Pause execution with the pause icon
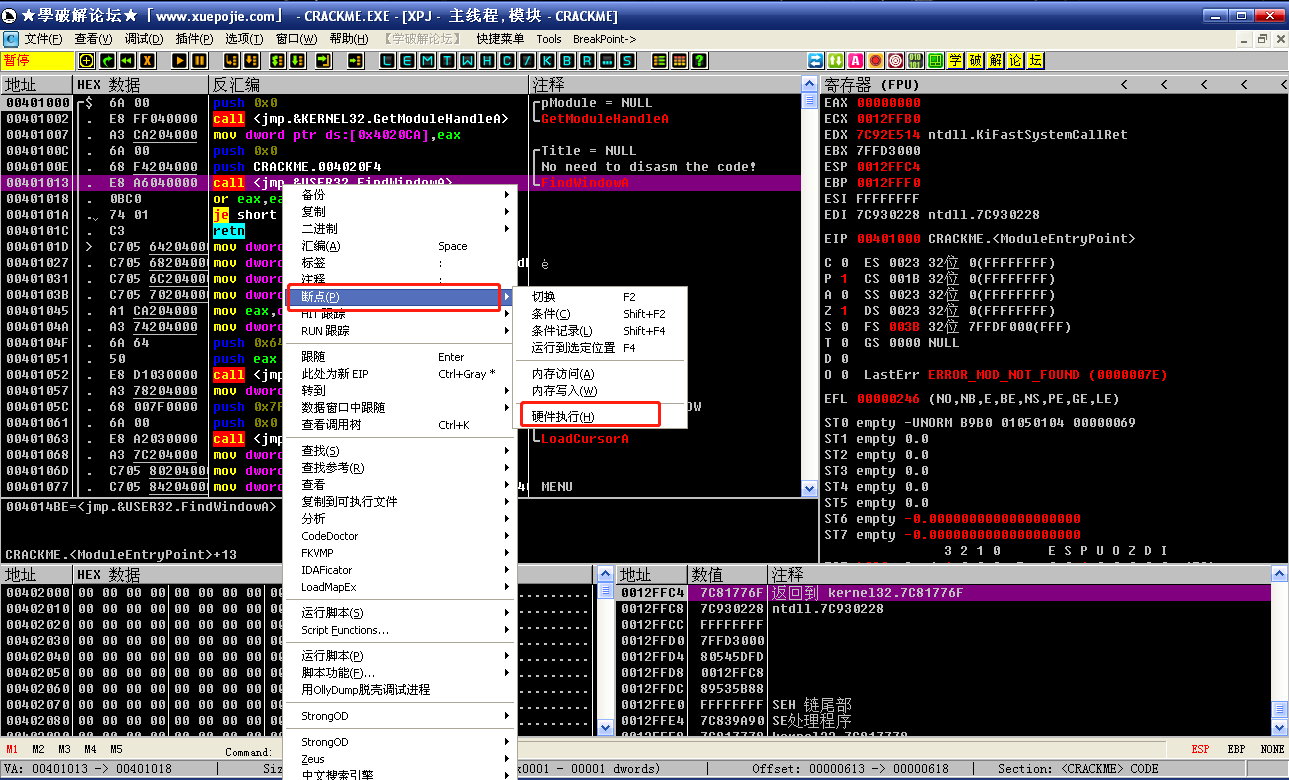Image resolution: width=1289 pixels, height=780 pixels. [x=199, y=61]
